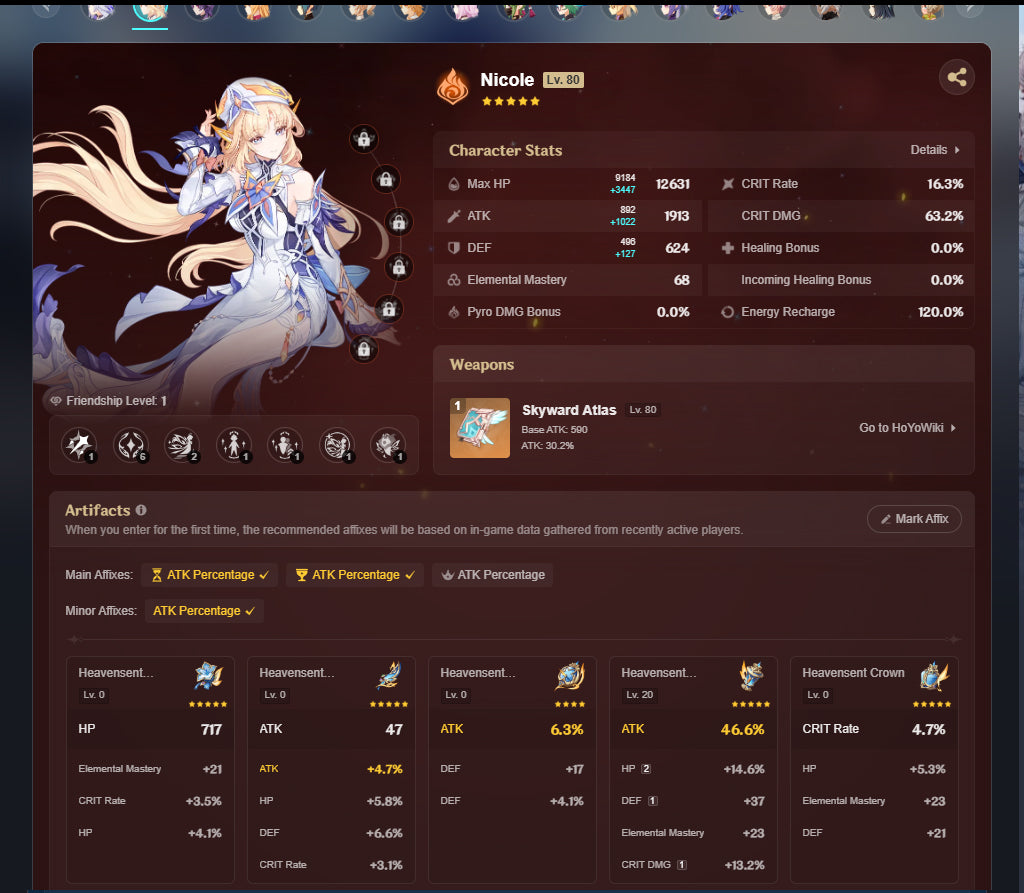Click the fifth locked constellation from top
Screen dimensions: 1024x893
coord(389,309)
